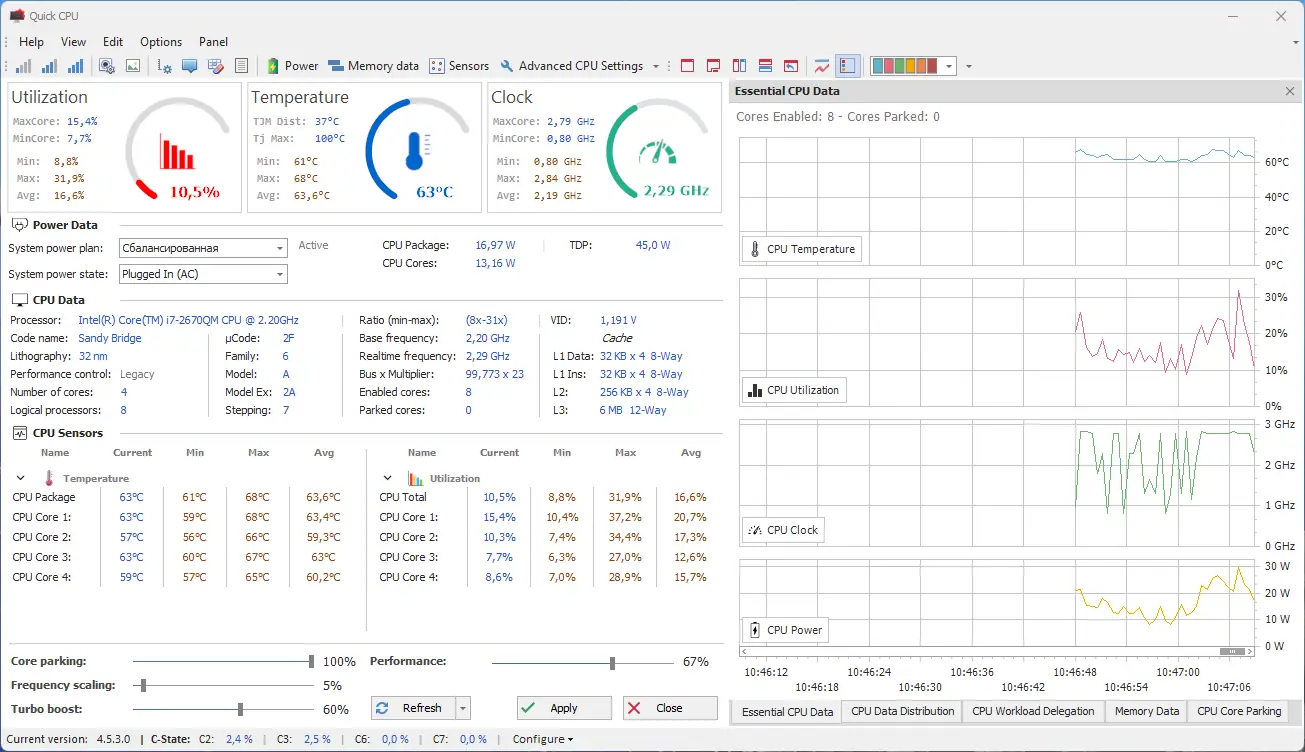This screenshot has width=1305, height=752.
Task: Collapse the Temperature sensors group
Action: click(x=20, y=479)
